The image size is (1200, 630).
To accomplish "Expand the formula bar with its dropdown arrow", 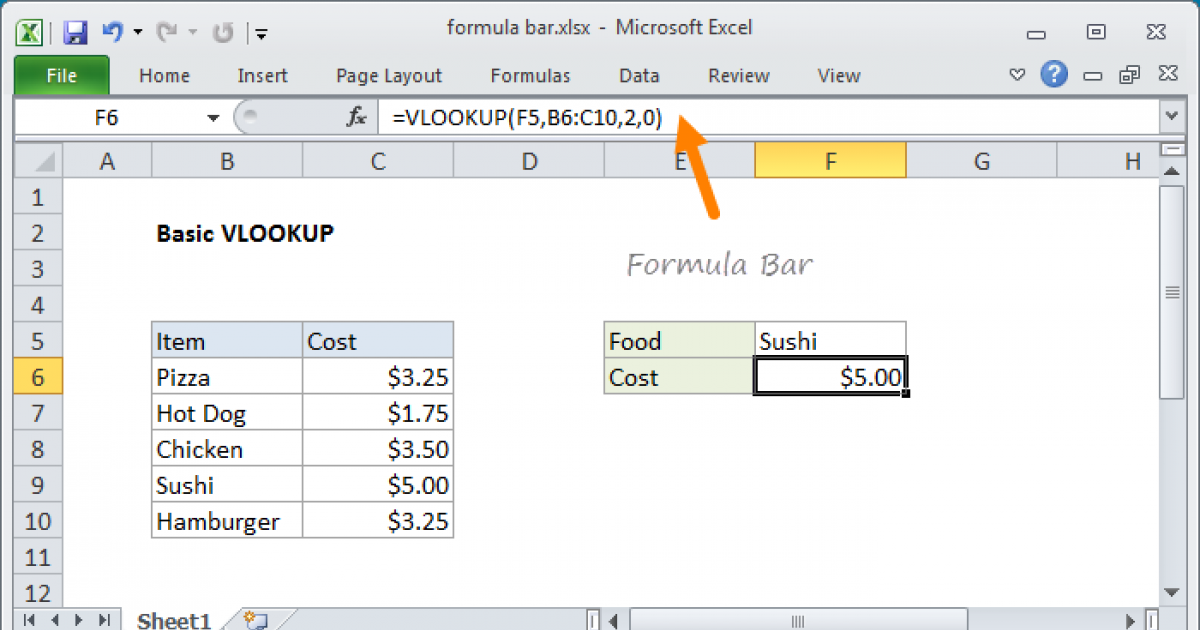I will pyautogui.click(x=1170, y=117).
